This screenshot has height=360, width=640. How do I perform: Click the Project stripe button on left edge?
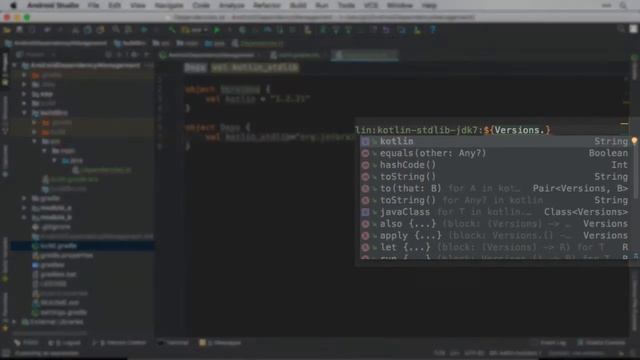pyautogui.click(x=5, y=68)
